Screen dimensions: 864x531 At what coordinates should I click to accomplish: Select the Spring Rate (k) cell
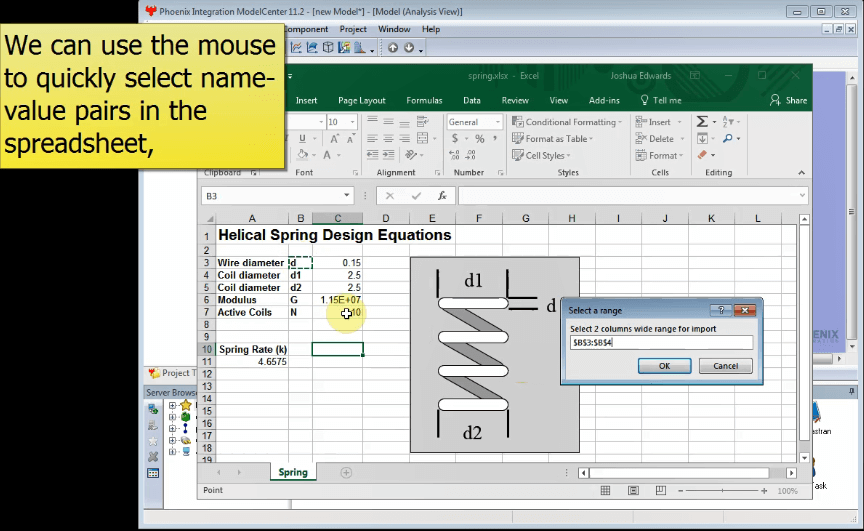252,349
